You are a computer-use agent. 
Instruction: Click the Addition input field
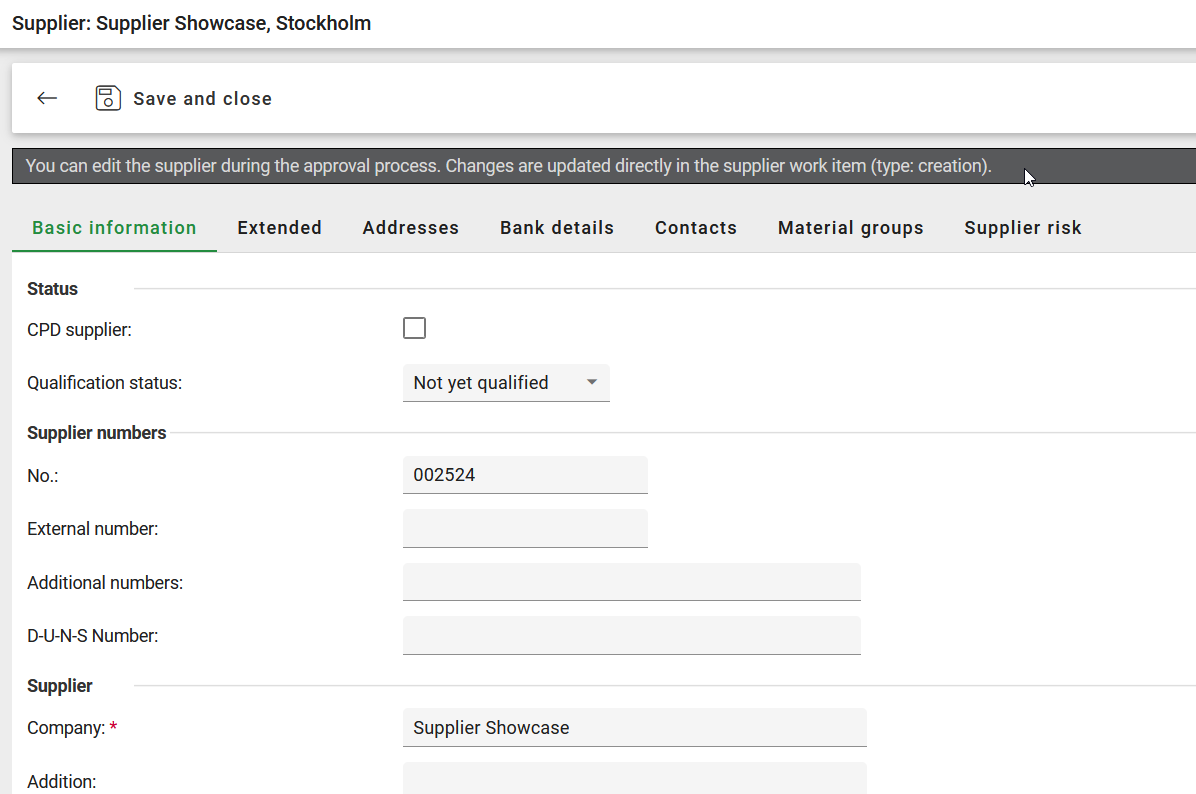point(633,779)
